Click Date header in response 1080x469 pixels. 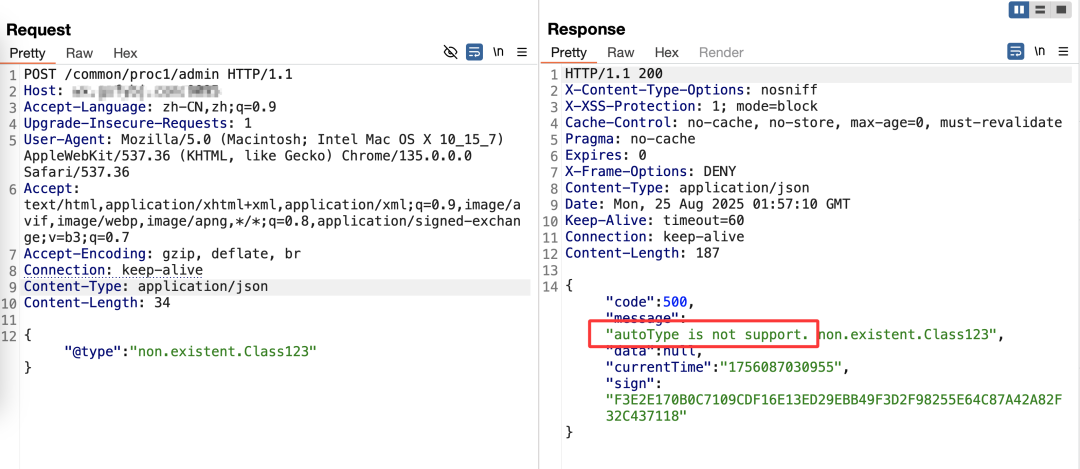click(707, 205)
